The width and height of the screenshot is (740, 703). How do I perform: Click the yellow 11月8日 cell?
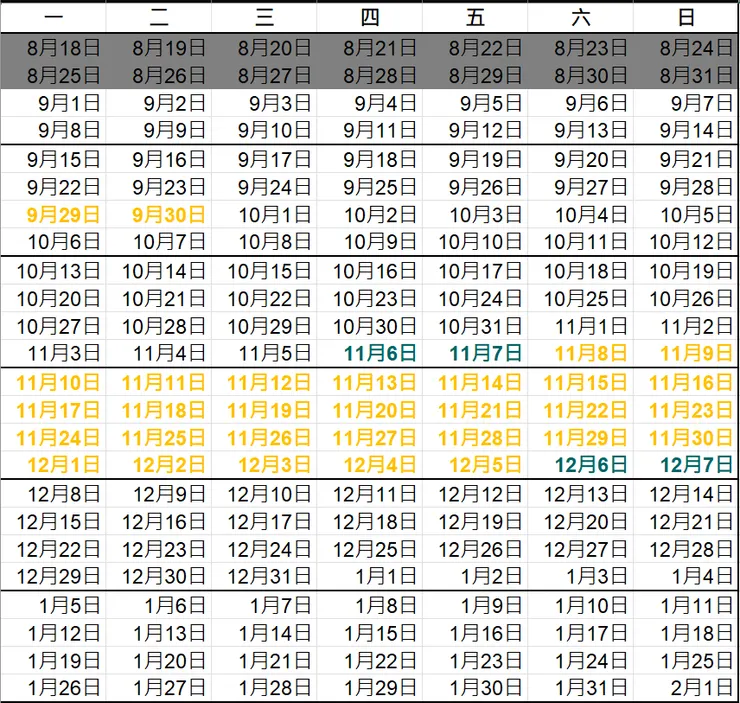(x=580, y=353)
